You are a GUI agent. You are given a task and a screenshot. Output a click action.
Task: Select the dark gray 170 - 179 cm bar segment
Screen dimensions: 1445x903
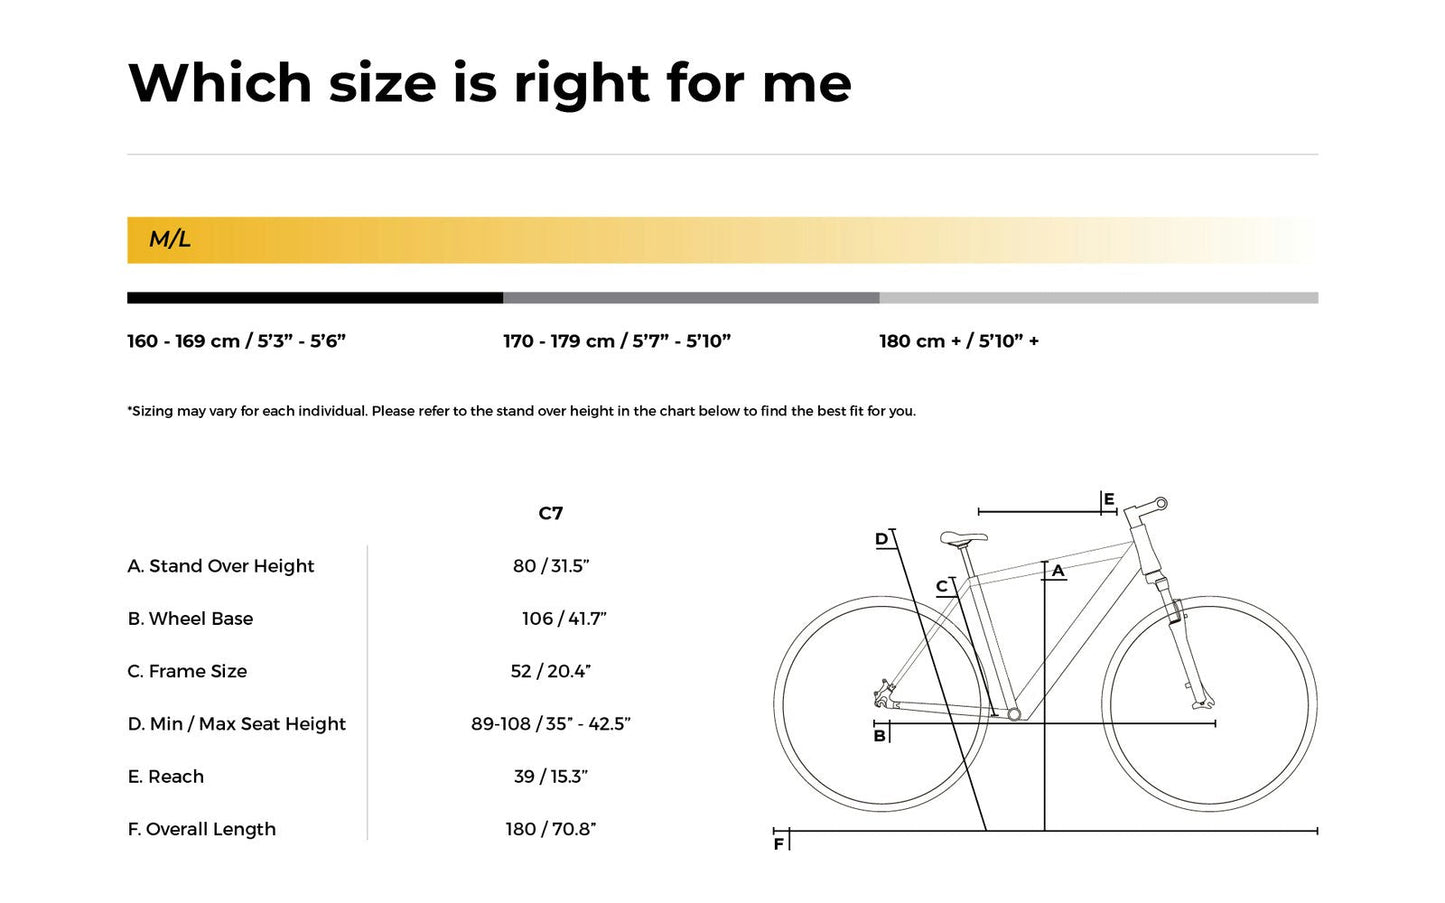[x=691, y=298]
